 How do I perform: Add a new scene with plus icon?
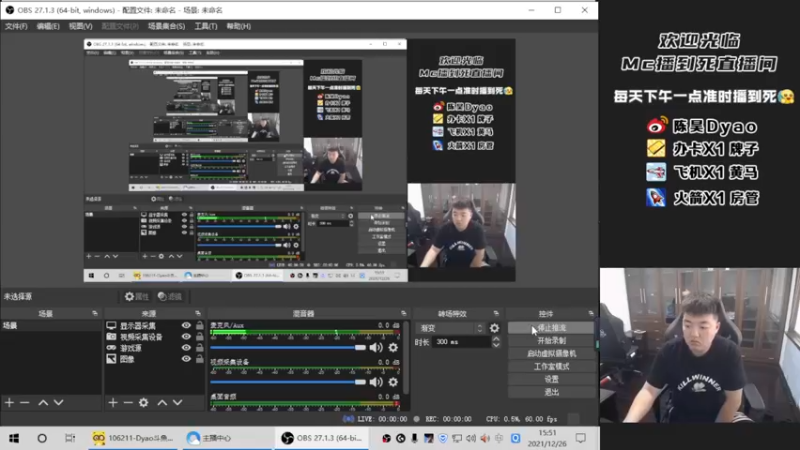(x=9, y=403)
